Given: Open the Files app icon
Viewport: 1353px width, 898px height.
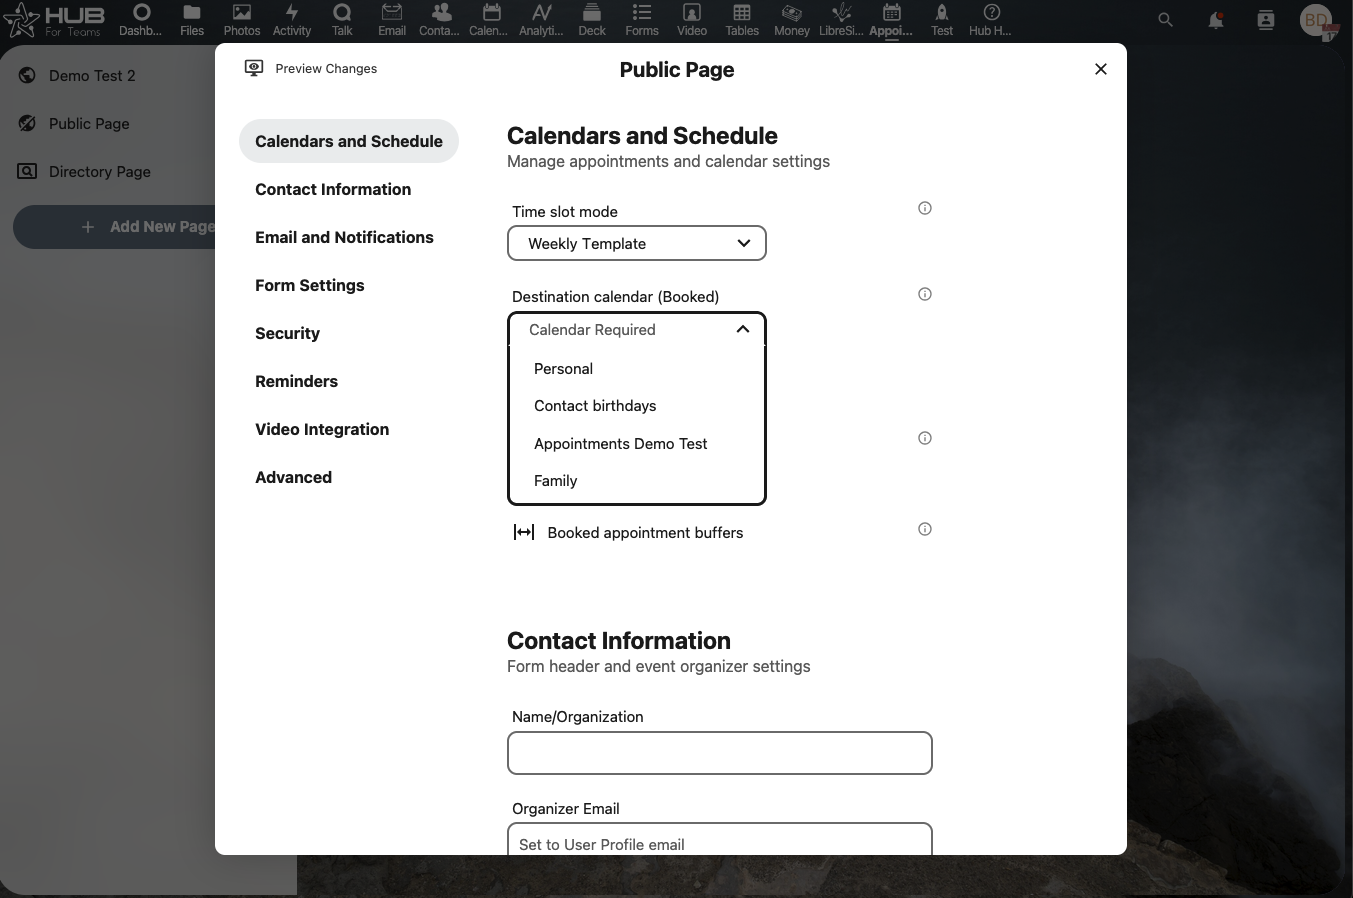Looking at the screenshot, I should 192,19.
